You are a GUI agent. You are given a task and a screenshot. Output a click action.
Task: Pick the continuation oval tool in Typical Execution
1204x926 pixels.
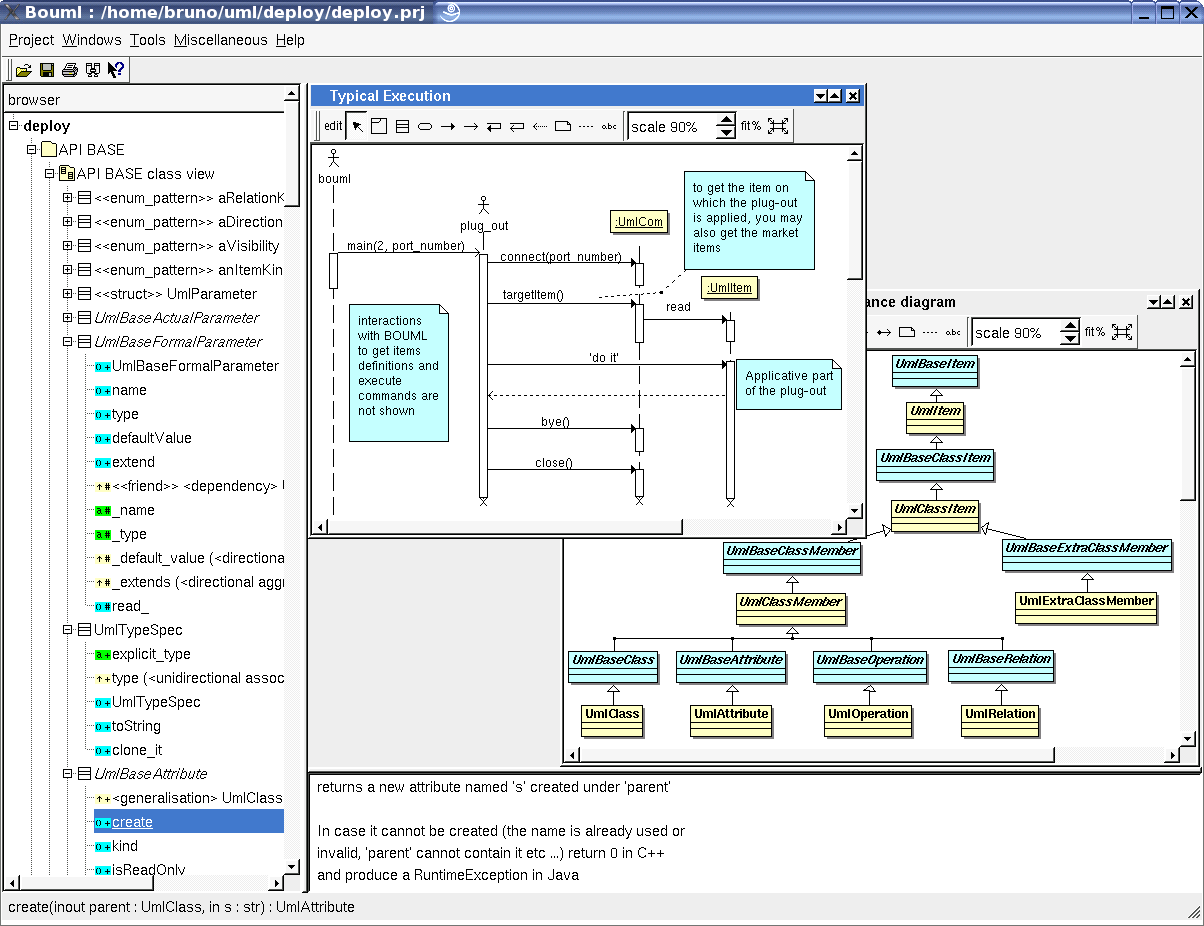[424, 127]
